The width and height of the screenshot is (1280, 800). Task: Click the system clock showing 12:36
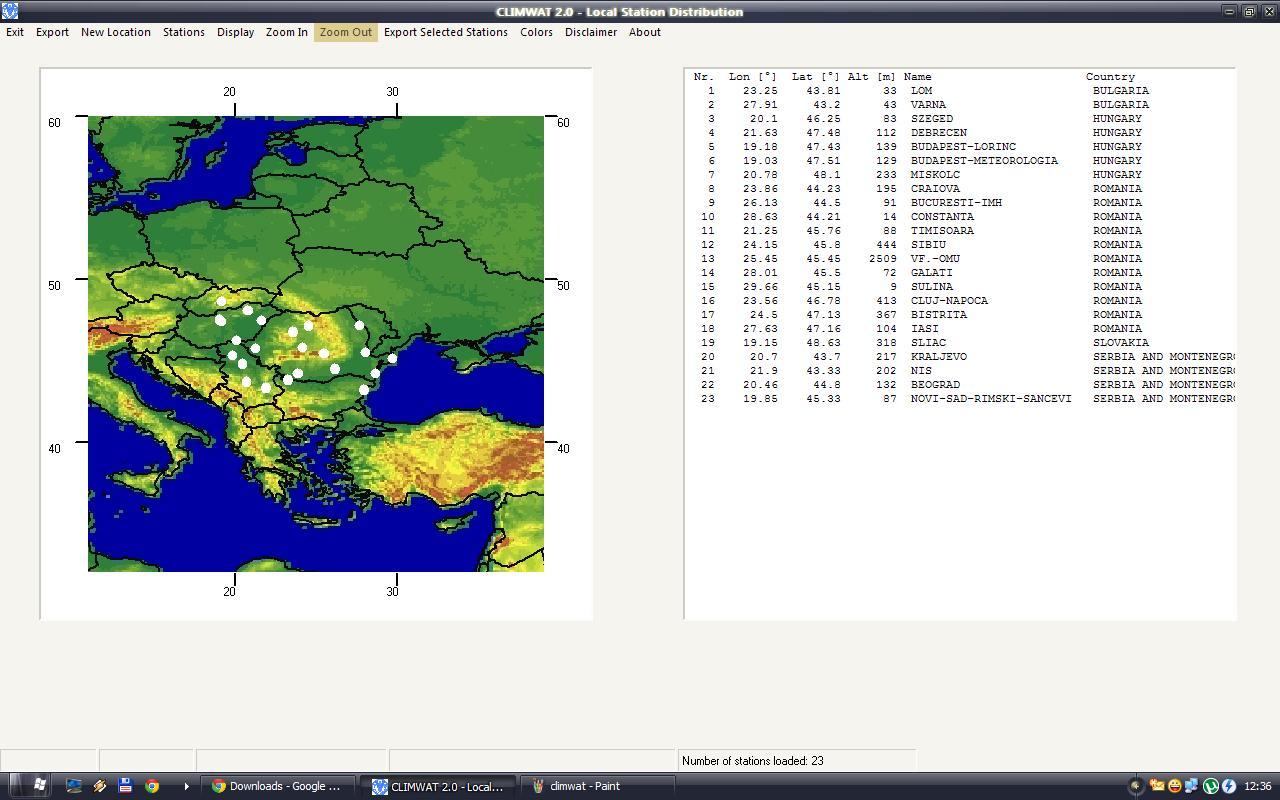pyautogui.click(x=1258, y=786)
